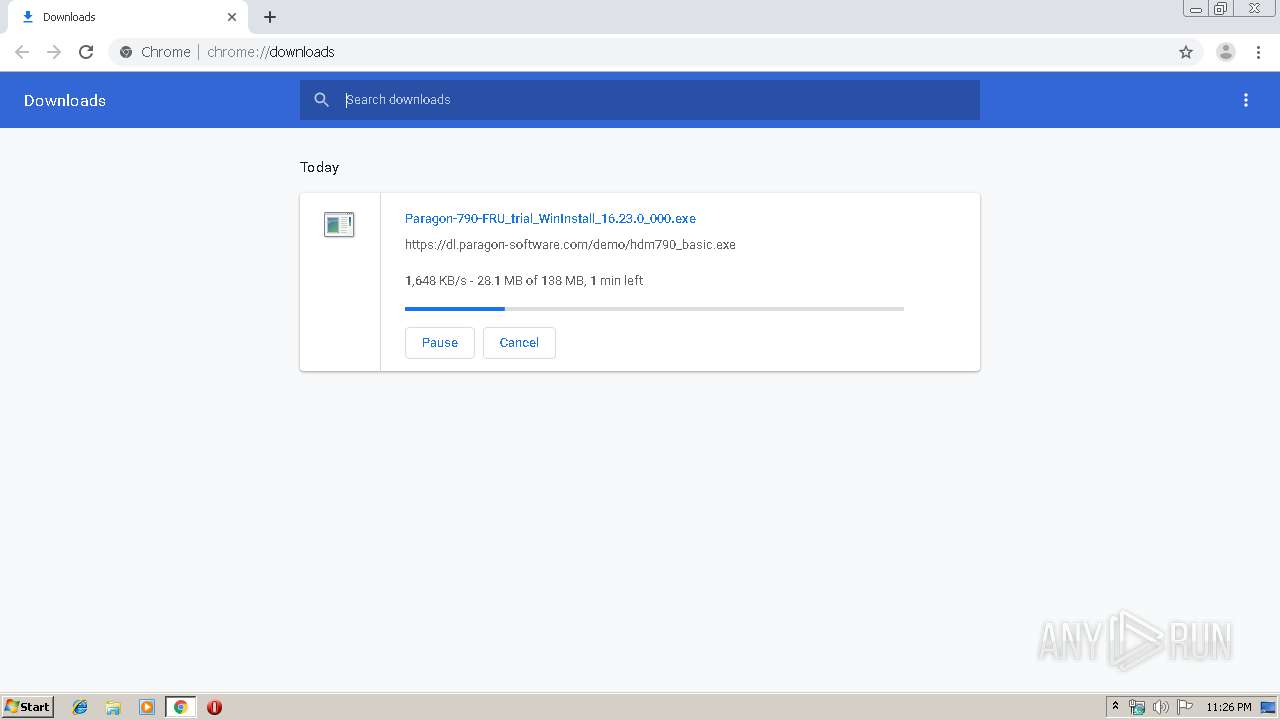This screenshot has width=1280, height=720.
Task: Select the Downloads browser tab
Action: click(x=130, y=17)
